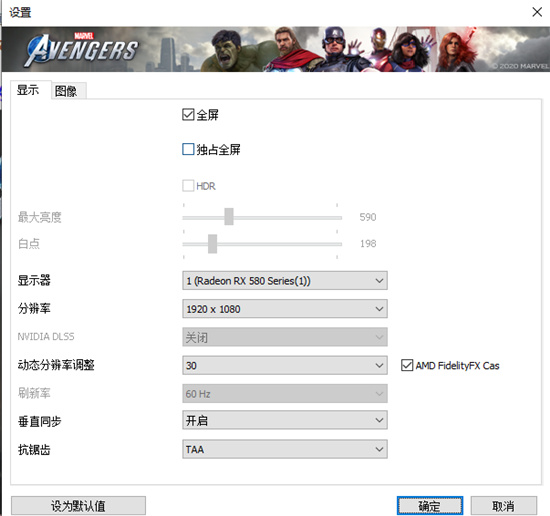550x516 pixels.
Task: Click the 显示器 label
Action: coord(34,280)
